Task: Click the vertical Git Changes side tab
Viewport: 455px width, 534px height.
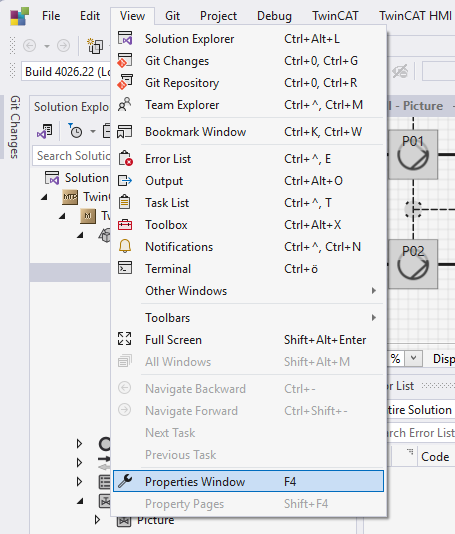Action: click(x=15, y=127)
